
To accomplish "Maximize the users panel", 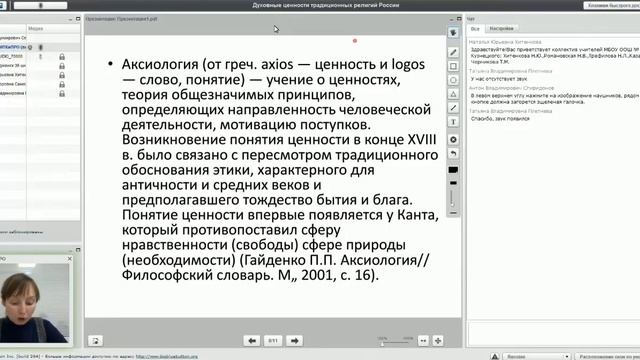I will pyautogui.click(x=78, y=19).
